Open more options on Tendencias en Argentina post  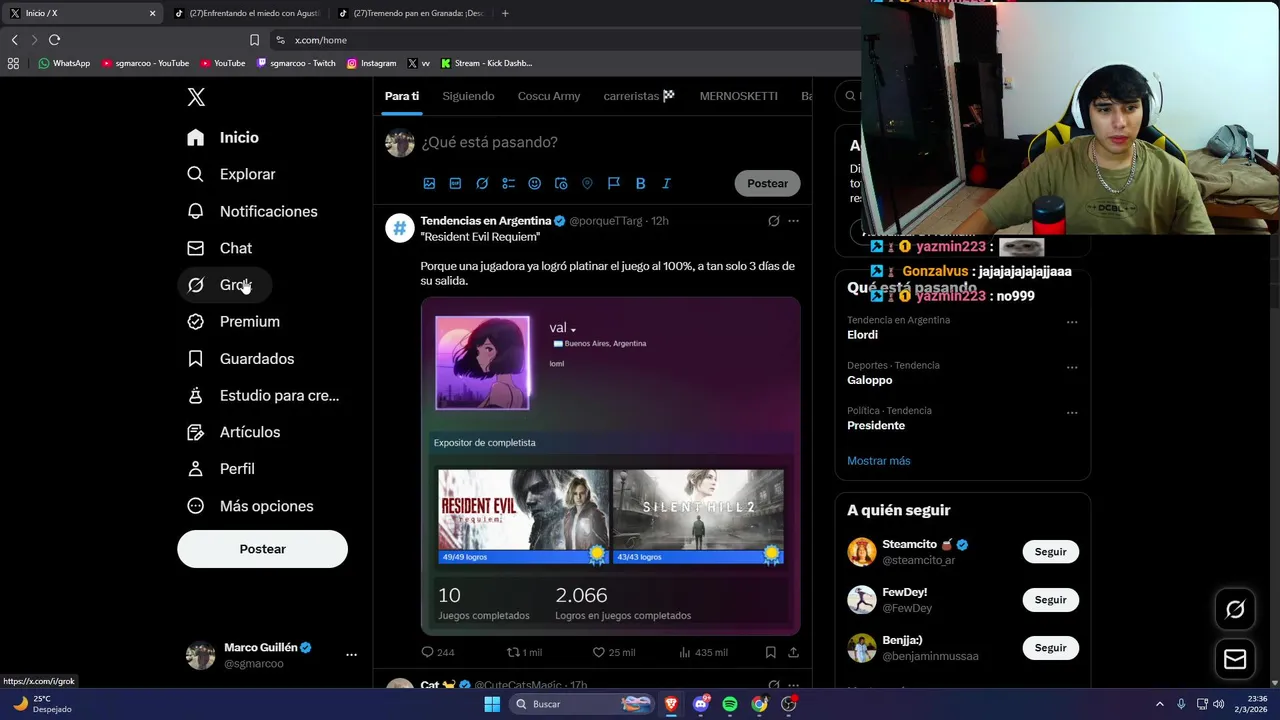[793, 221]
